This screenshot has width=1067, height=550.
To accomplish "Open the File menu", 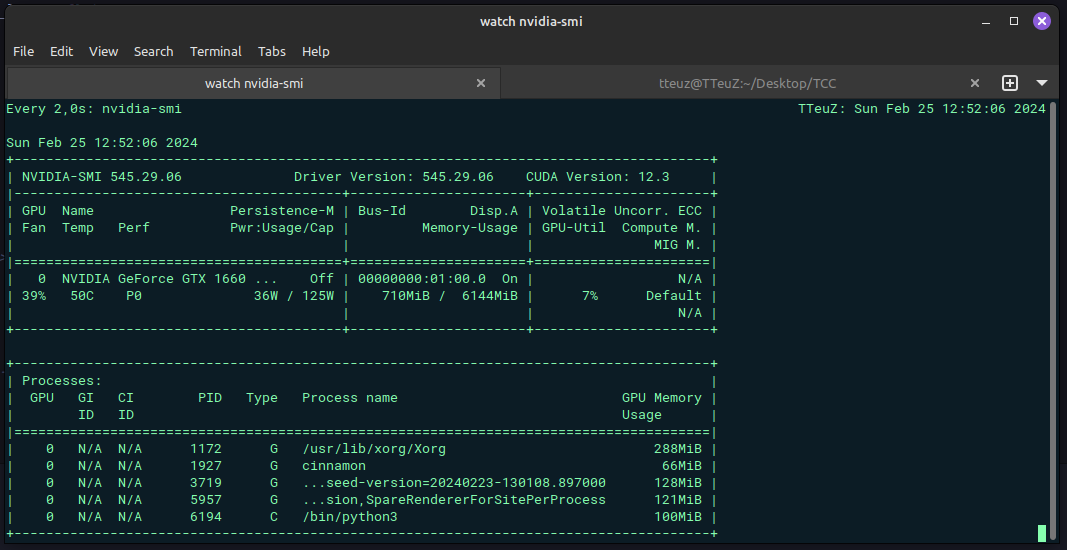I will (23, 51).
